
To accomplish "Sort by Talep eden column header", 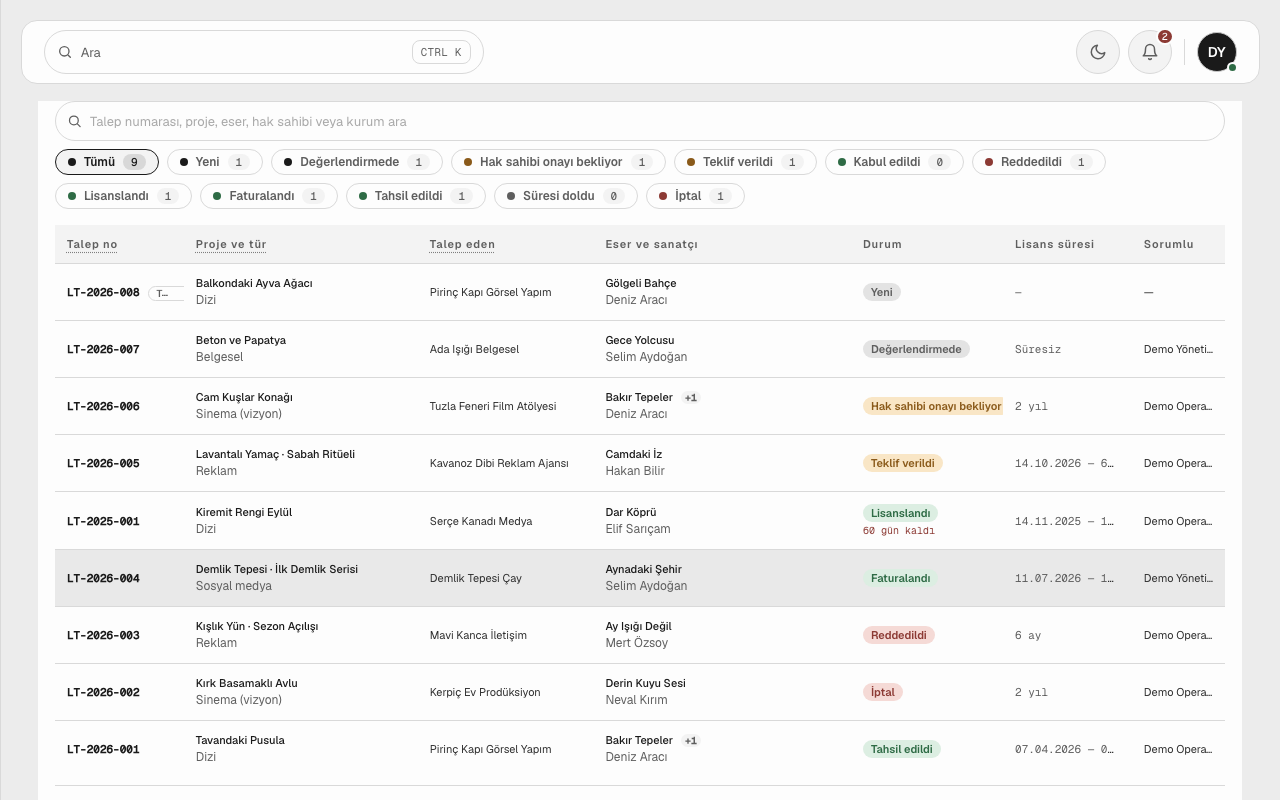I will pos(462,244).
